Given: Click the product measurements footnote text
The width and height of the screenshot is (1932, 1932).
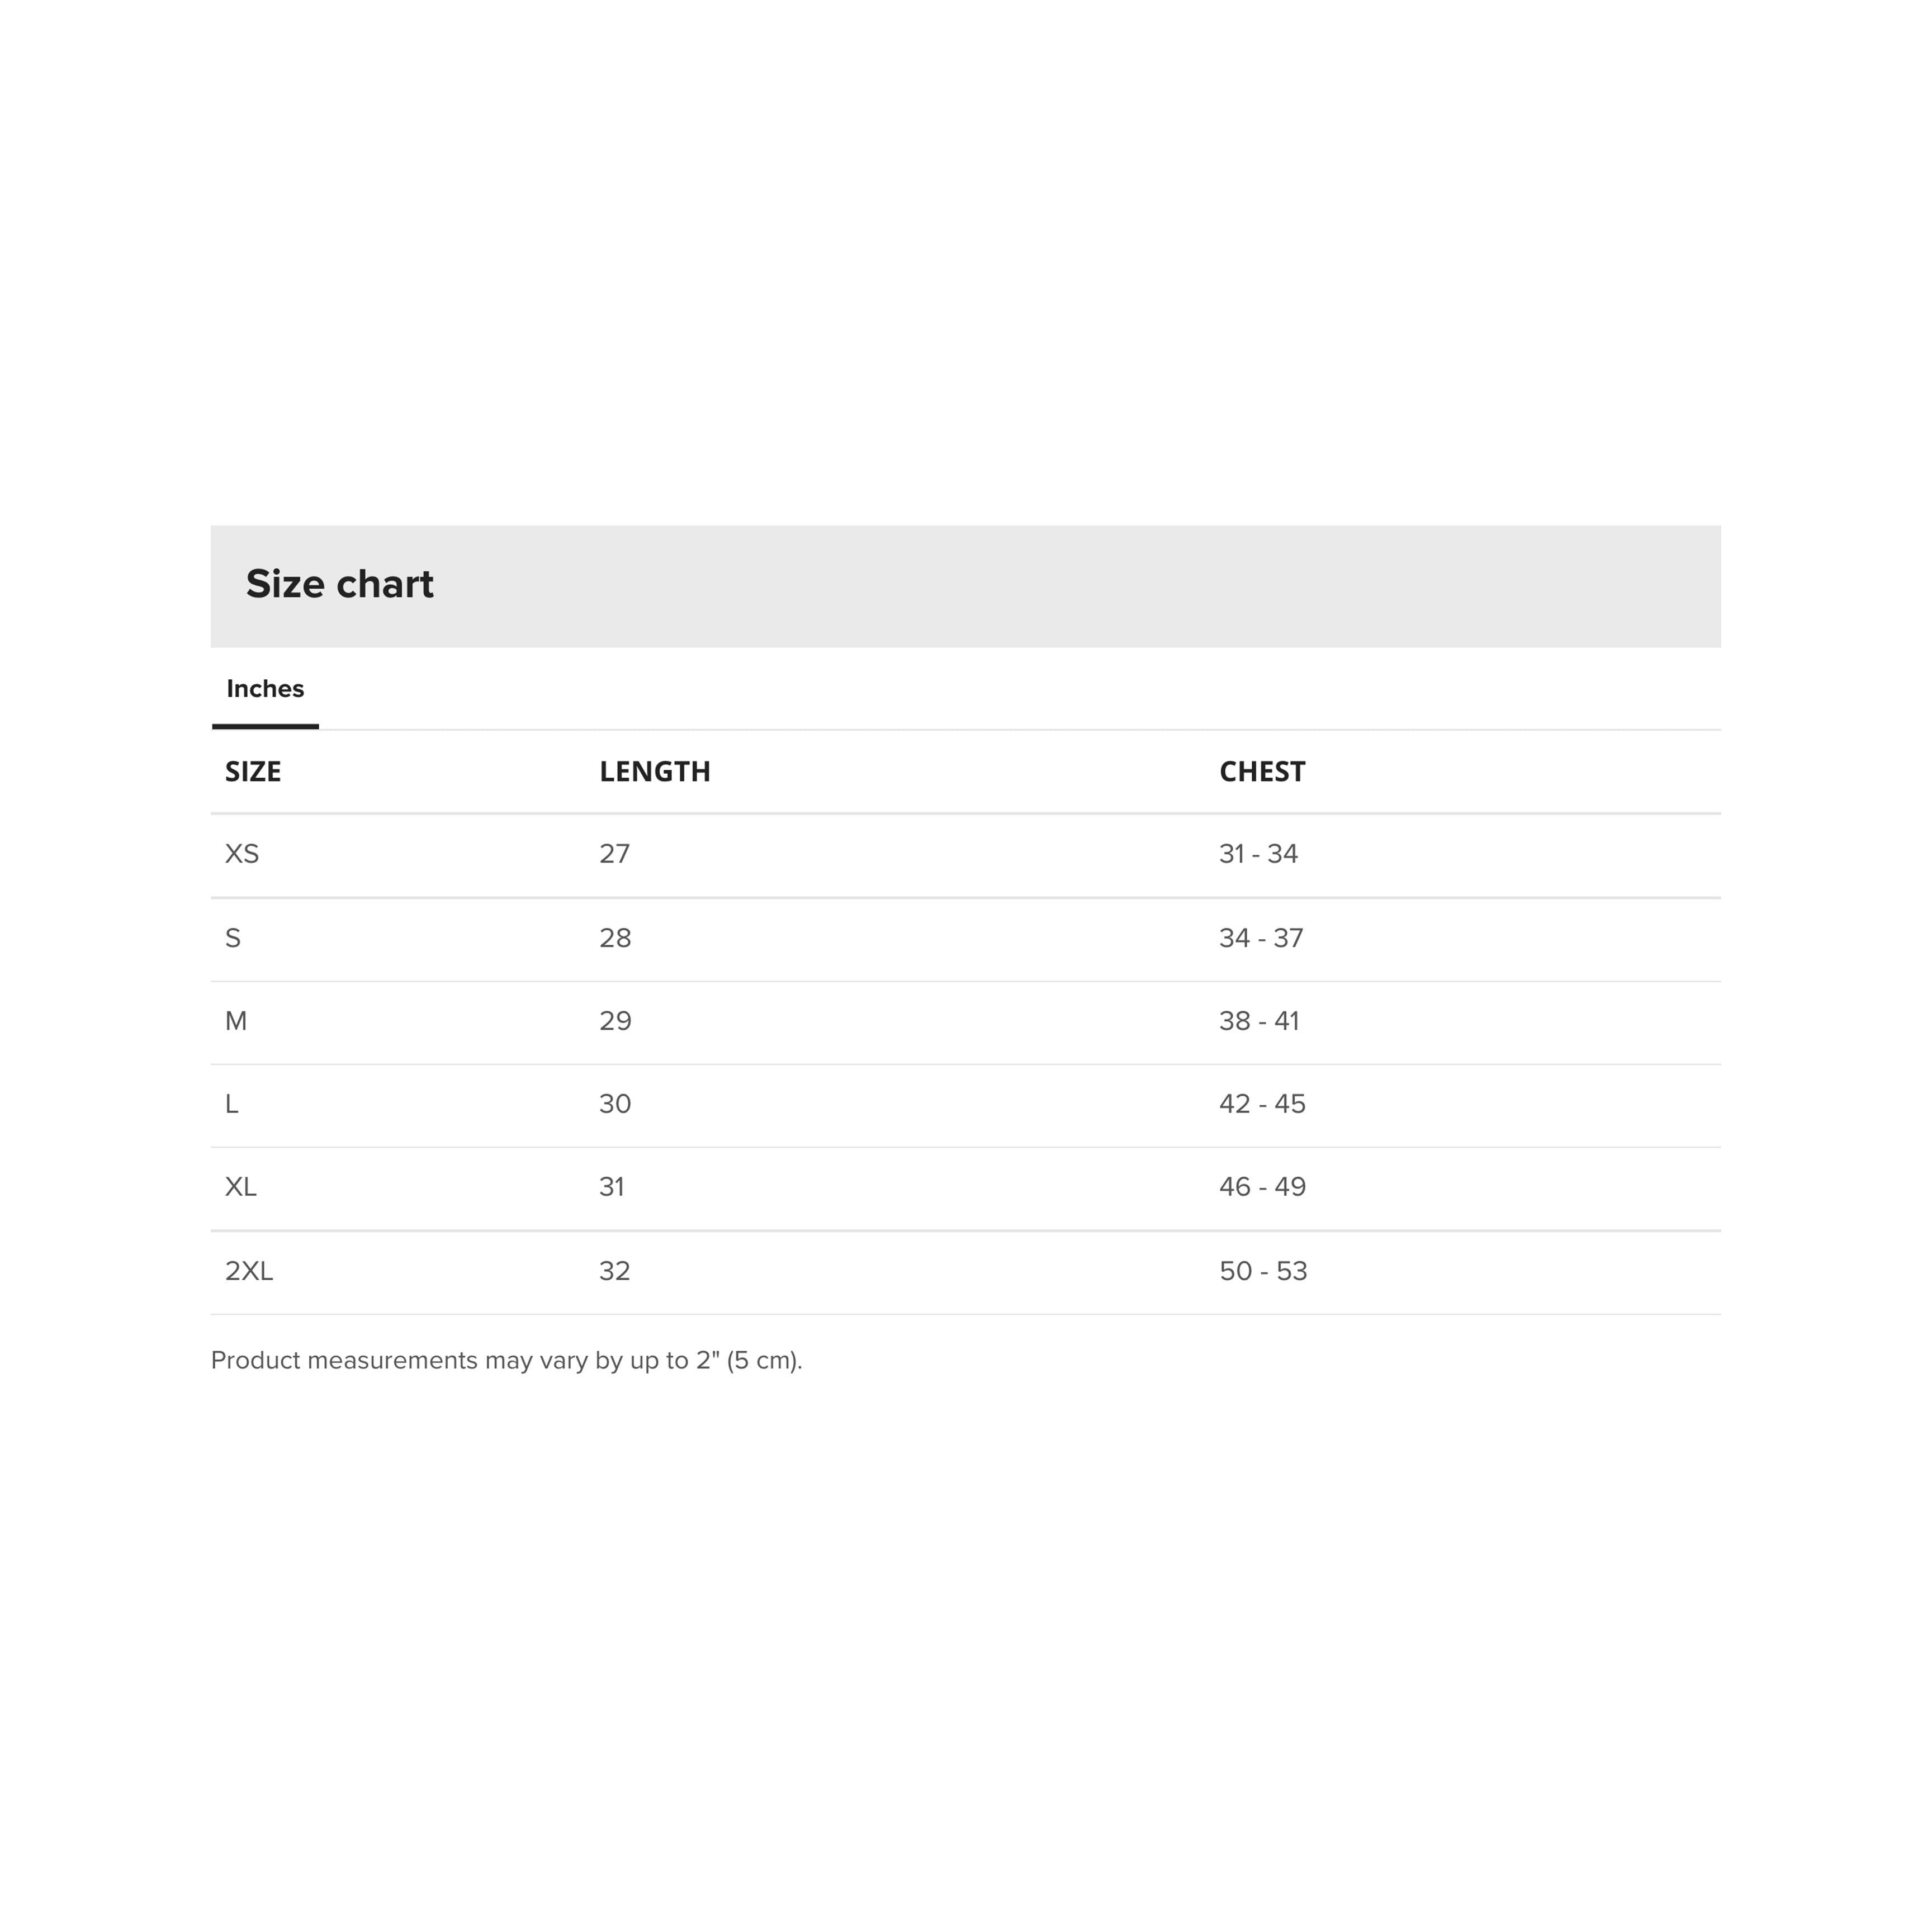Looking at the screenshot, I should click(x=506, y=1361).
